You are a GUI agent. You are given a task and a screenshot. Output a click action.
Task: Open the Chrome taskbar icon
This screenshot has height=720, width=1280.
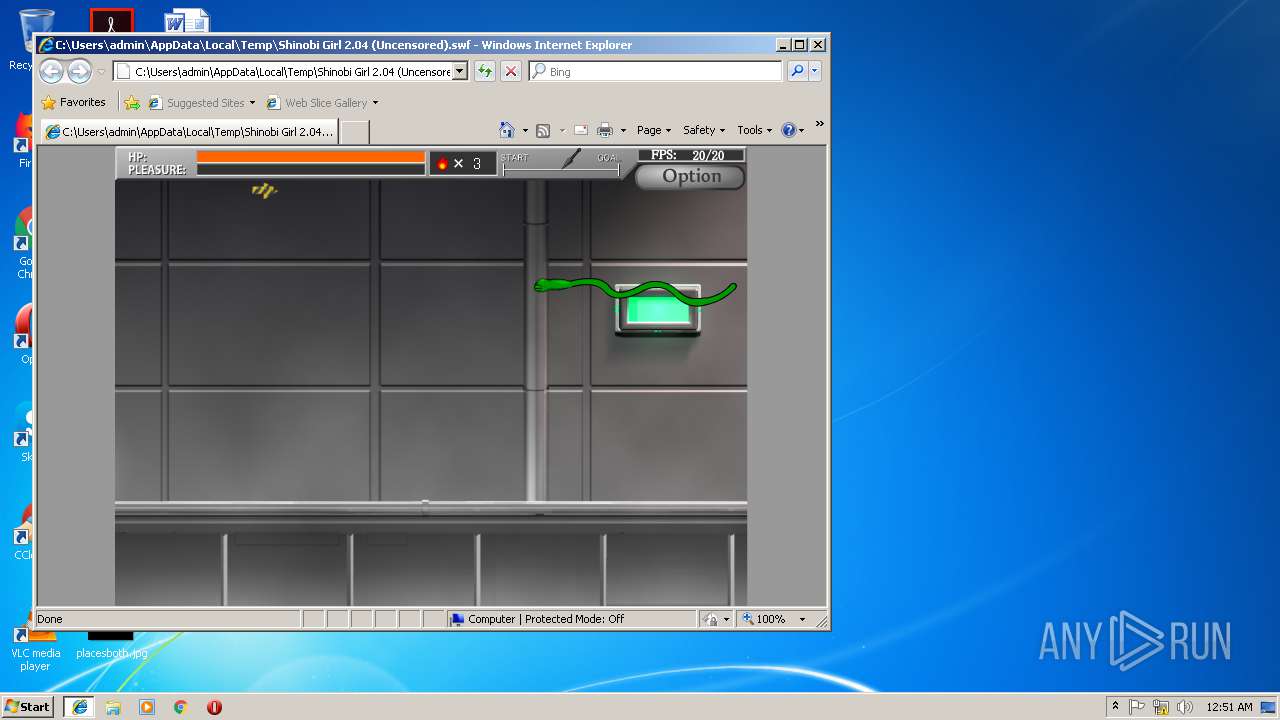(x=181, y=706)
